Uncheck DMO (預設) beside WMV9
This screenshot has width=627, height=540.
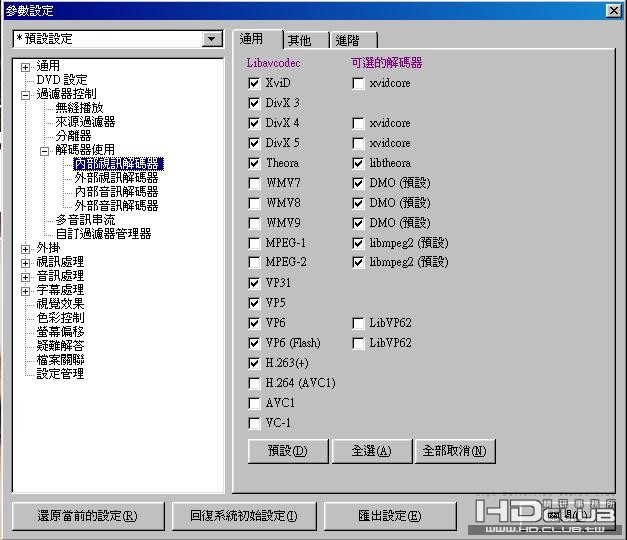click(358, 223)
